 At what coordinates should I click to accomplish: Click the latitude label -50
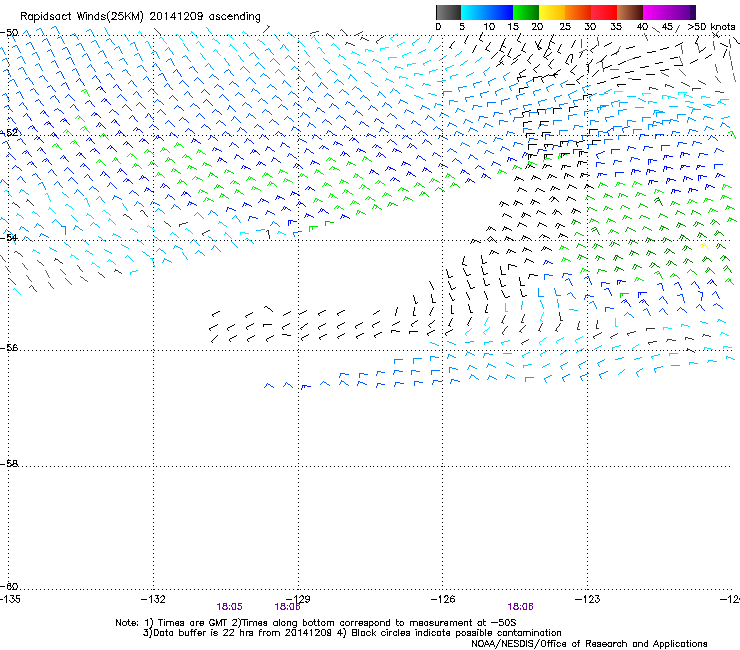9,33
